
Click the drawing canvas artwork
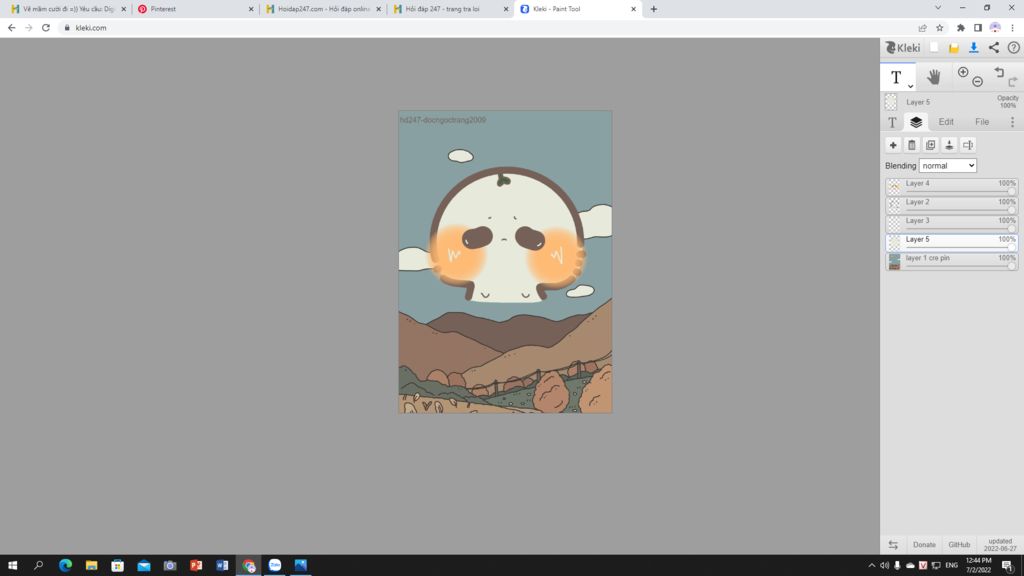click(x=505, y=262)
